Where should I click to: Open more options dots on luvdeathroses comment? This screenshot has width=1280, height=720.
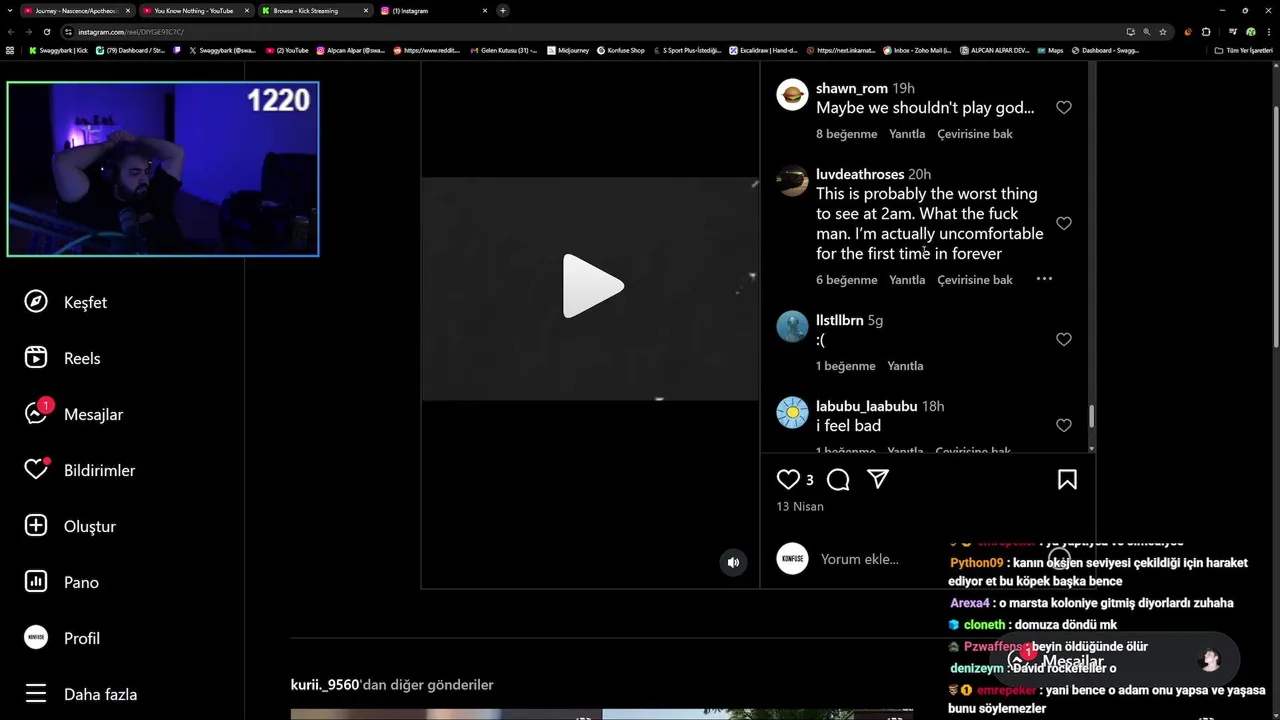click(1044, 279)
